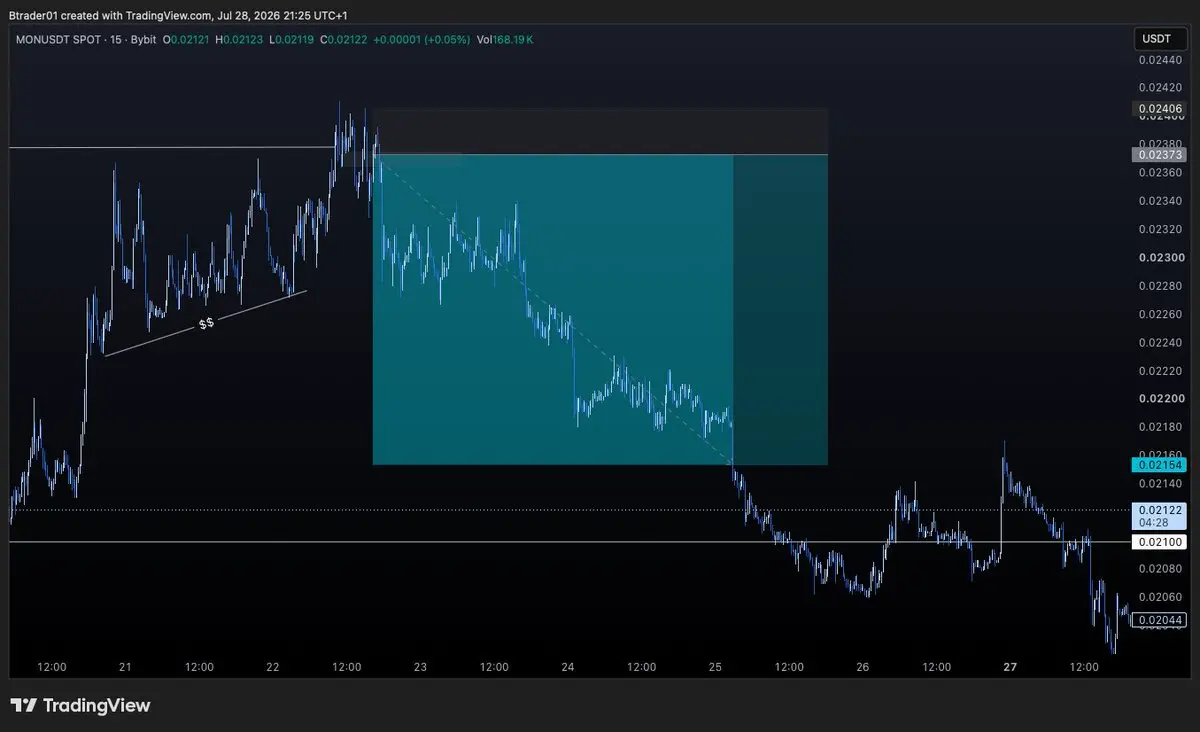Click date label 25 on time axis
The image size is (1200, 732).
(x=716, y=667)
